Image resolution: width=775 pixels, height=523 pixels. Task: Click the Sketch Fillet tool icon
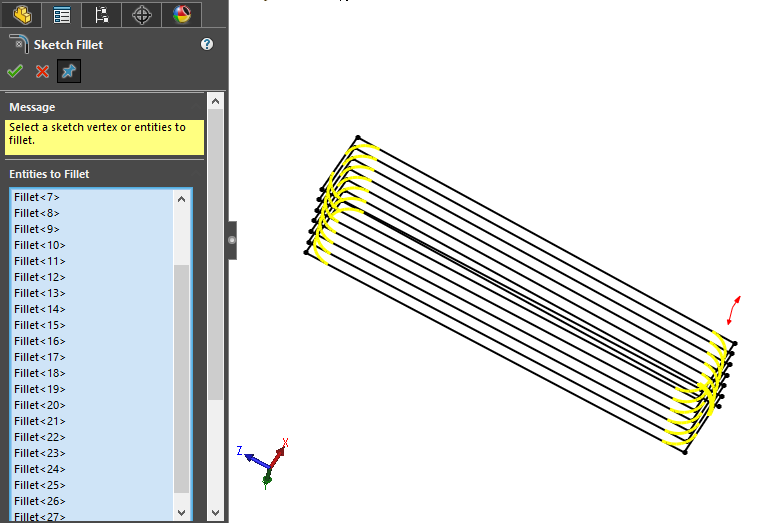(x=19, y=44)
